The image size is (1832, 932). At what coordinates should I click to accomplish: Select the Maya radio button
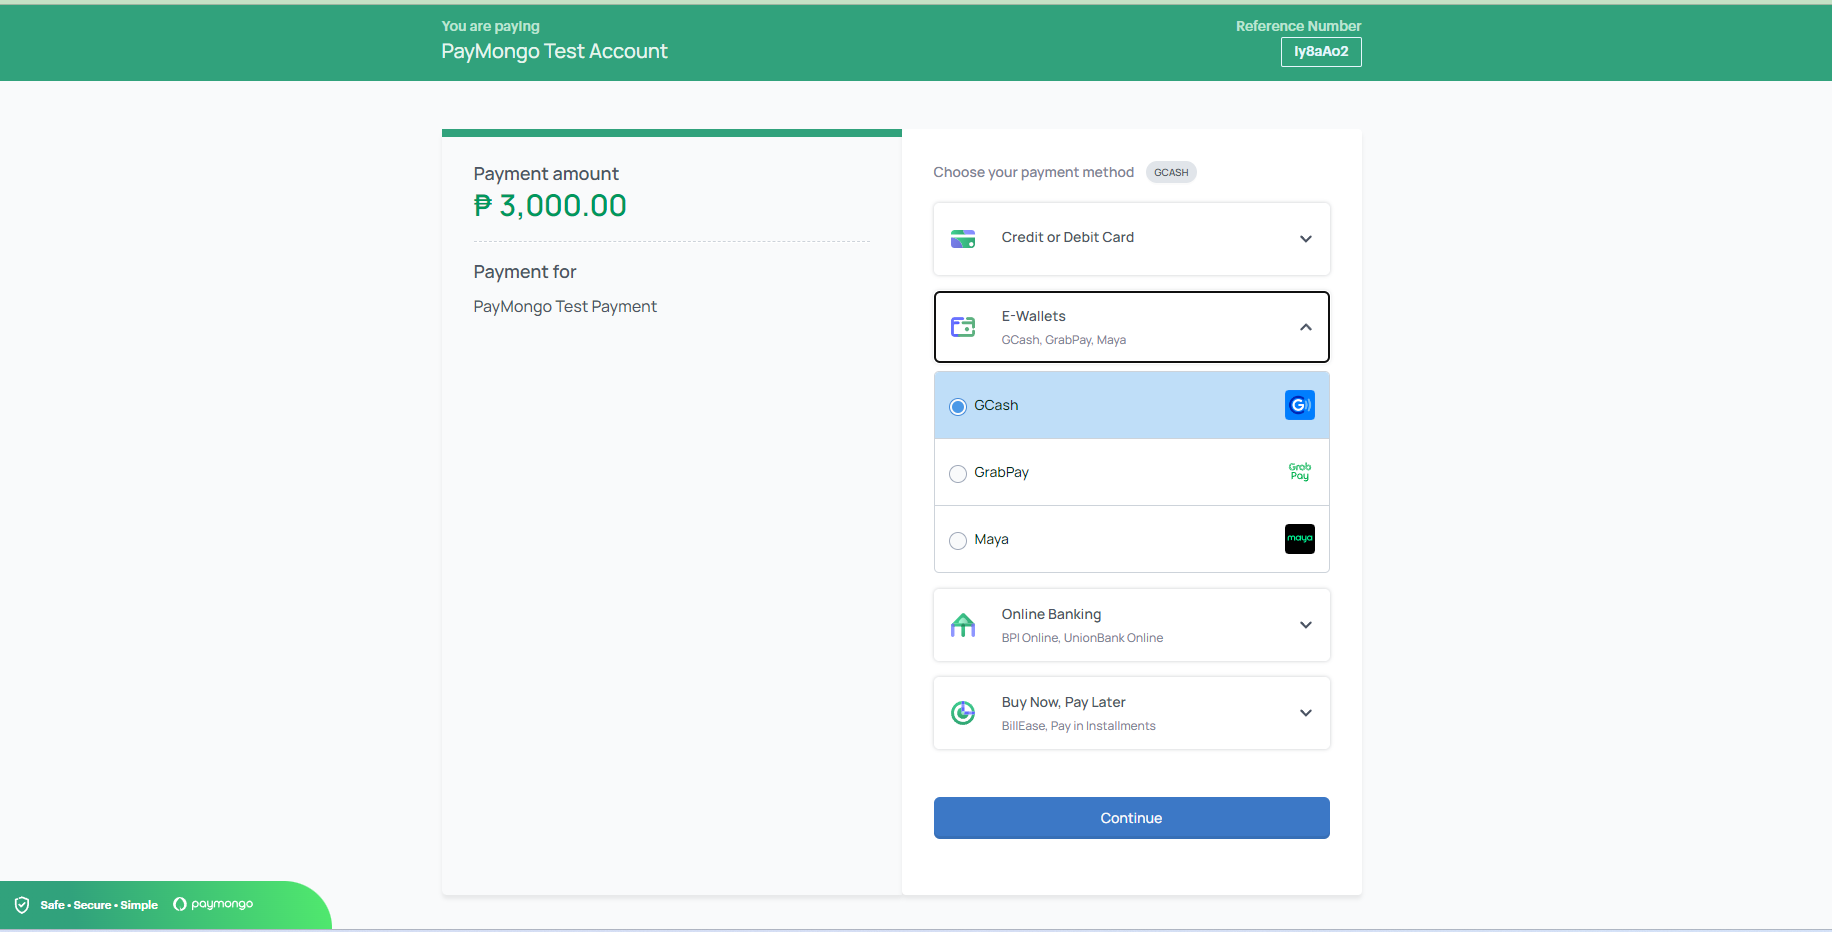[x=958, y=540]
